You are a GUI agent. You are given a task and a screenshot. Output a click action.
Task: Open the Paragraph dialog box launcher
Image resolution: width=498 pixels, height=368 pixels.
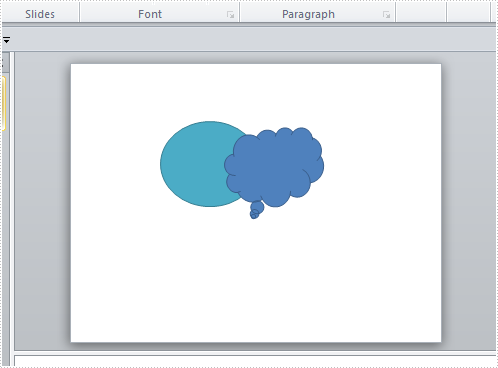[386, 14]
